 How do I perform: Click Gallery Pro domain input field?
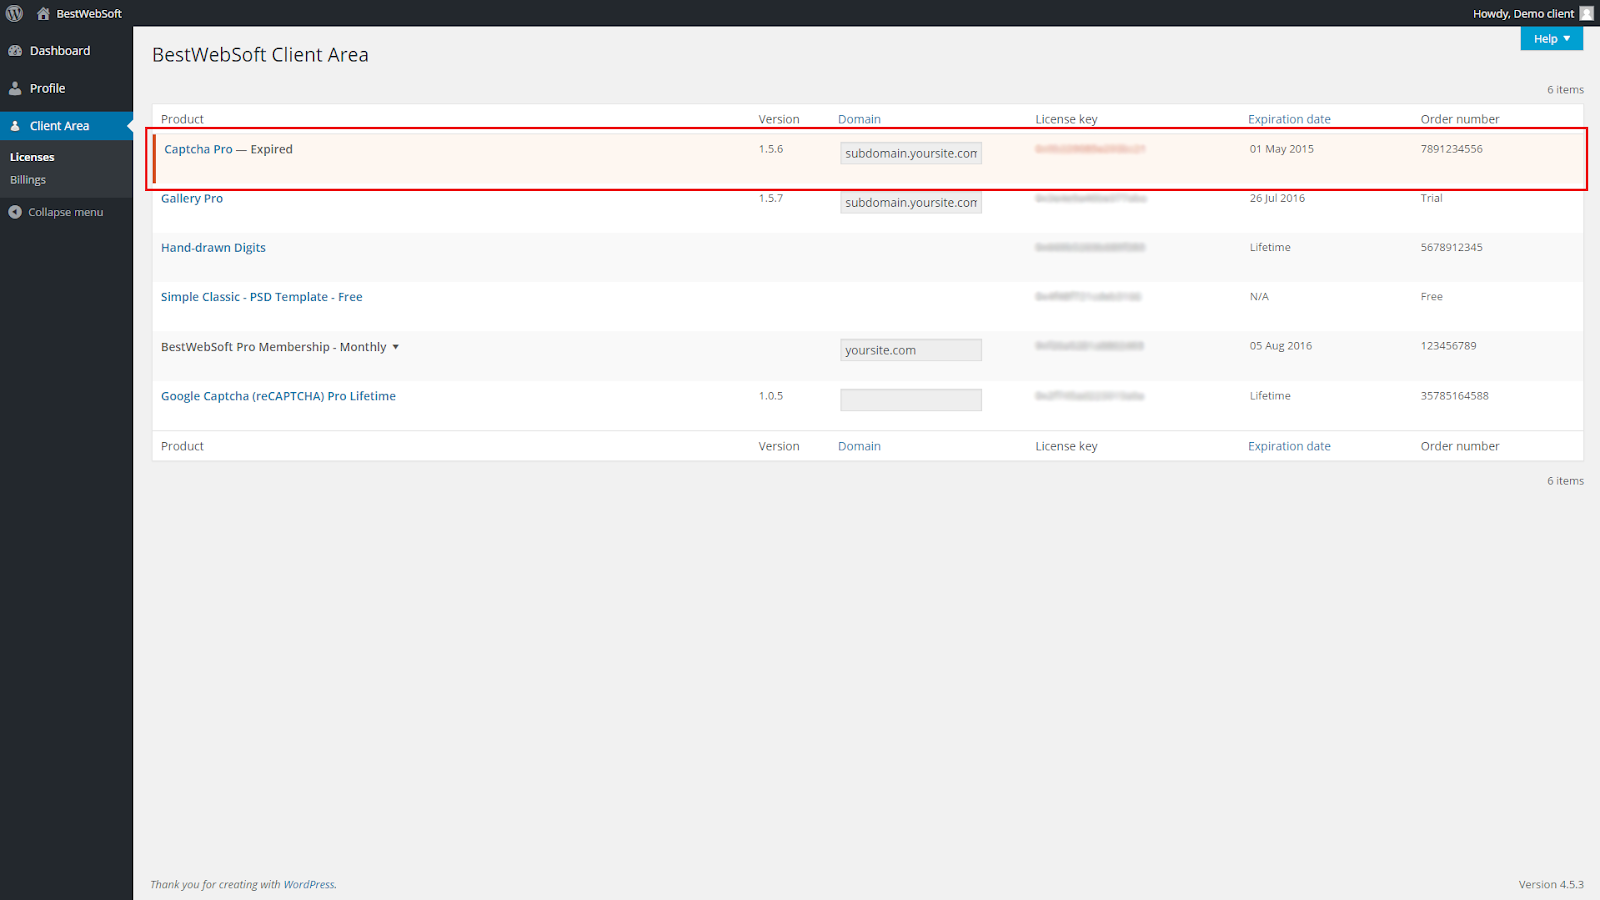[911, 202]
